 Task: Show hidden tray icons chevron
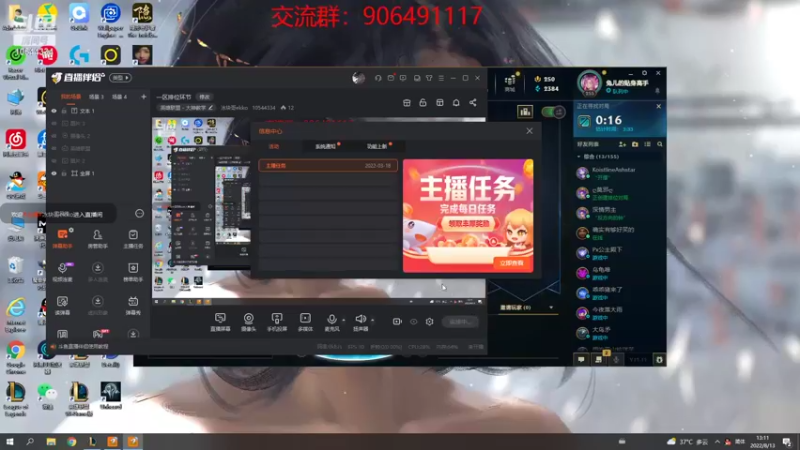(717, 442)
